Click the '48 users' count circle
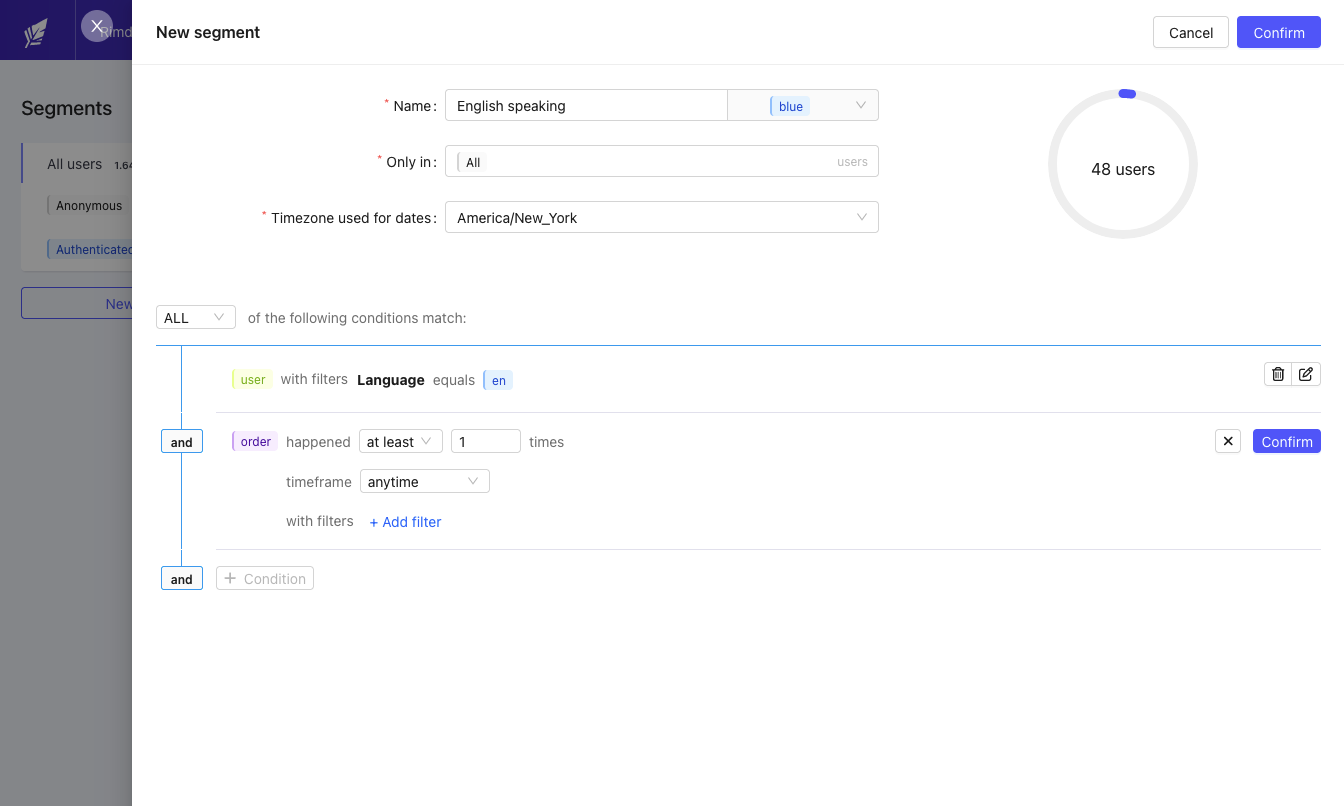Viewport: 1344px width, 806px height. coord(1123,164)
